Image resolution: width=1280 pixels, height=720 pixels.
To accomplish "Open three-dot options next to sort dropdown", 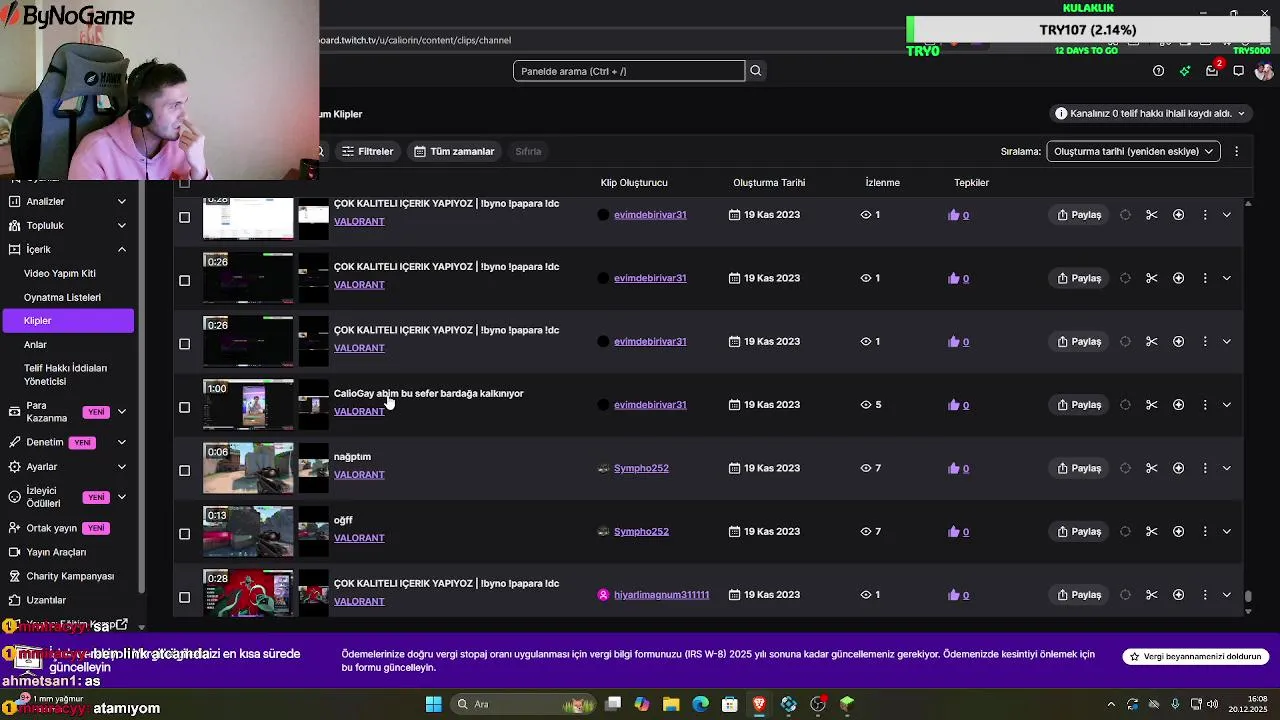I will [x=1236, y=151].
